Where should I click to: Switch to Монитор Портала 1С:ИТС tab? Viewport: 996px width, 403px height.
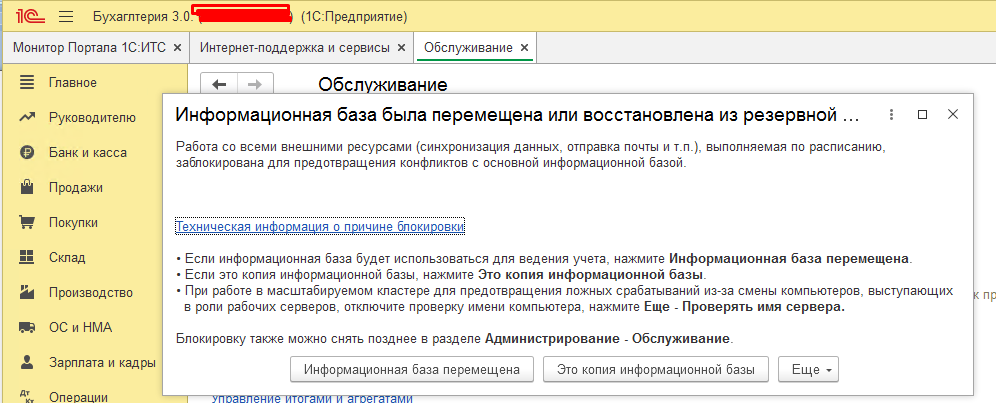click(90, 48)
